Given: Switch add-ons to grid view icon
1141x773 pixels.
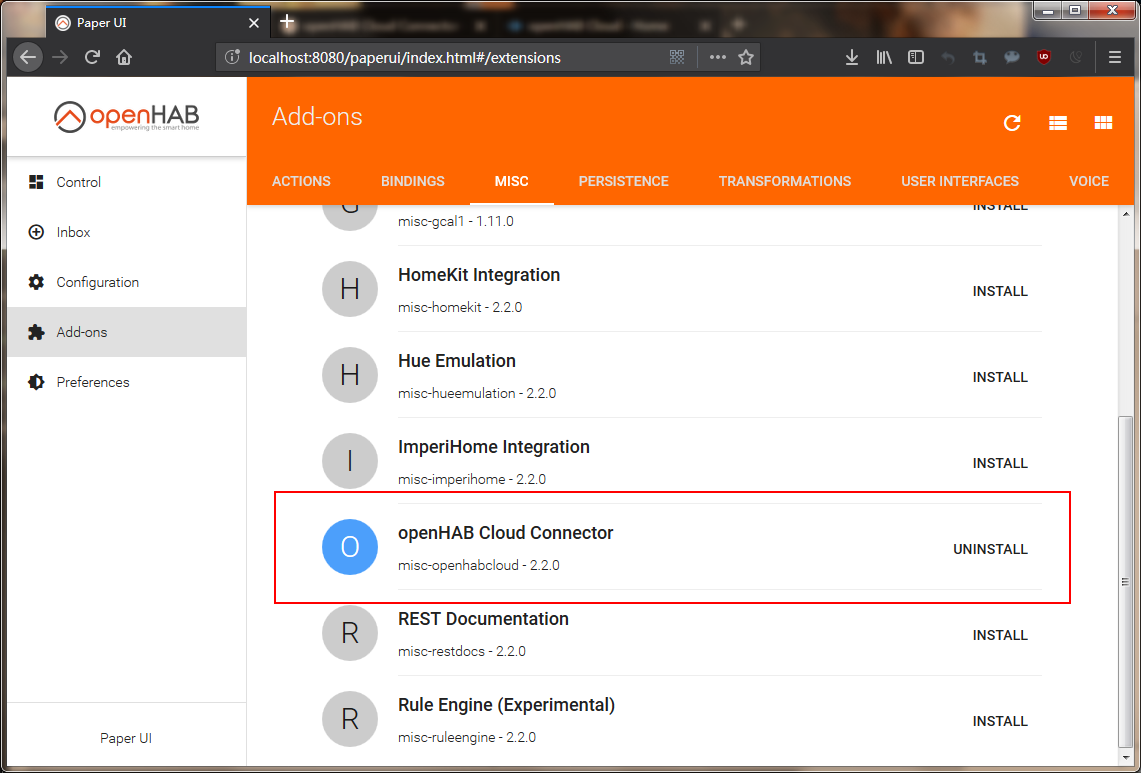Looking at the screenshot, I should [x=1103, y=123].
